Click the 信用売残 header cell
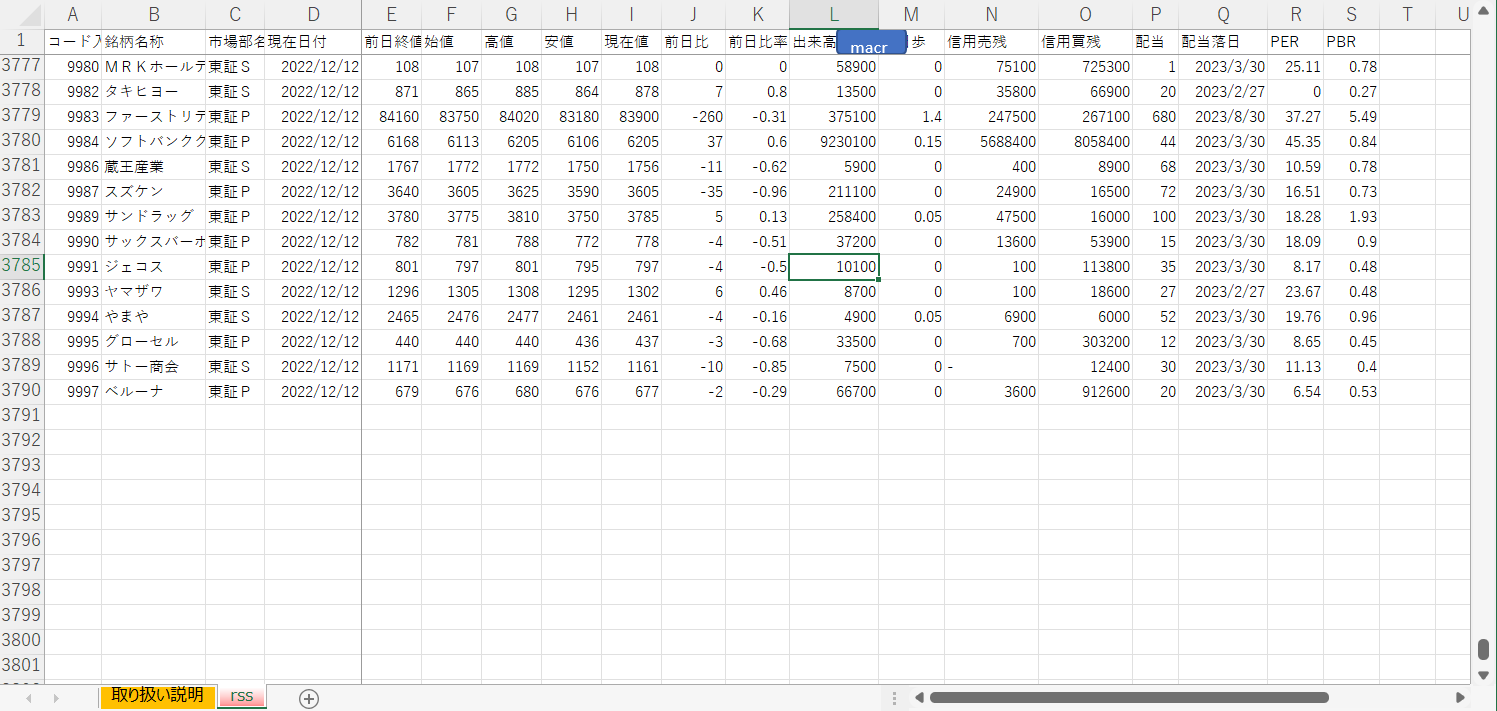The image size is (1497, 711). 991,42
